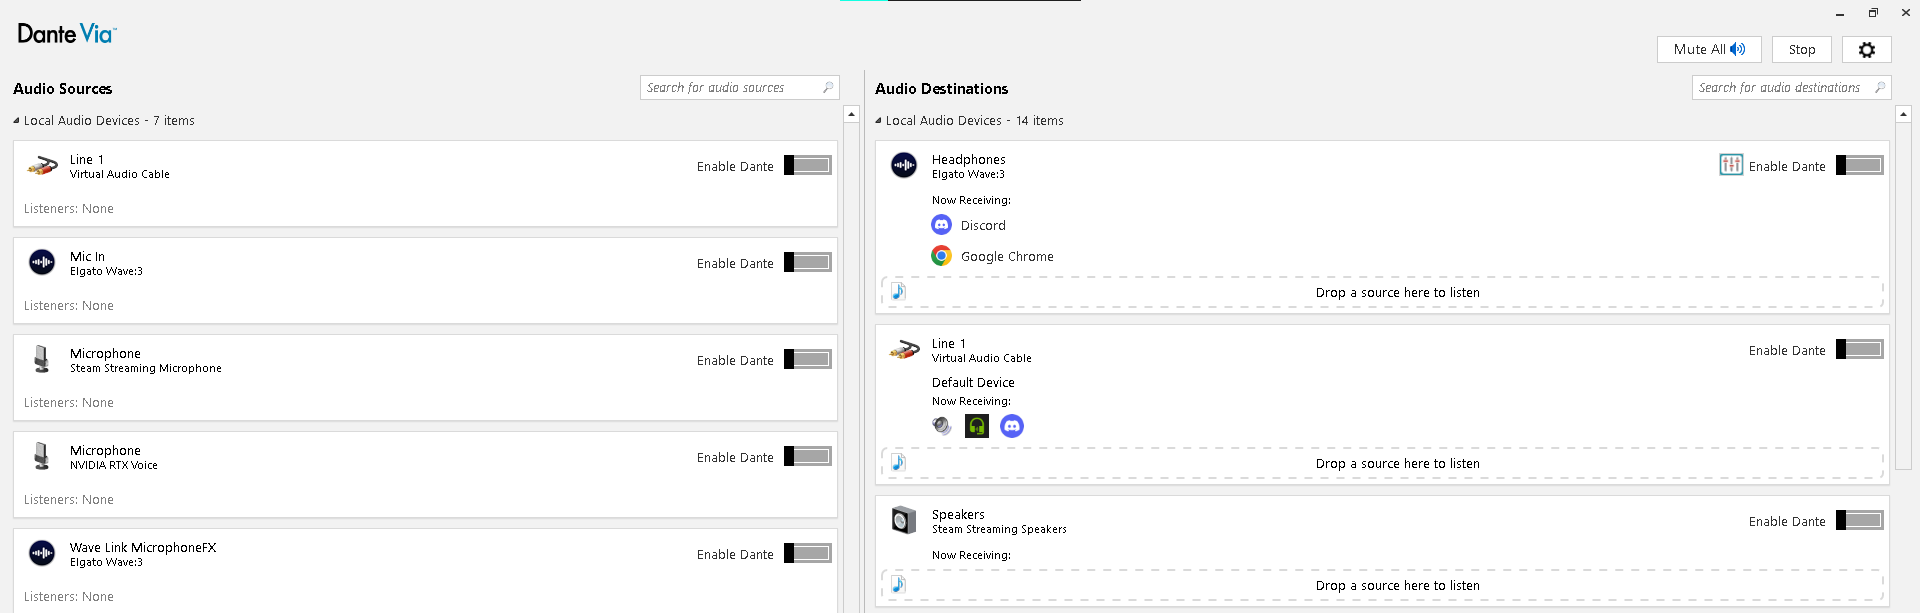Toggle Enable Dante for source Line 1
Image resolution: width=1920 pixels, height=613 pixels.
(x=808, y=165)
